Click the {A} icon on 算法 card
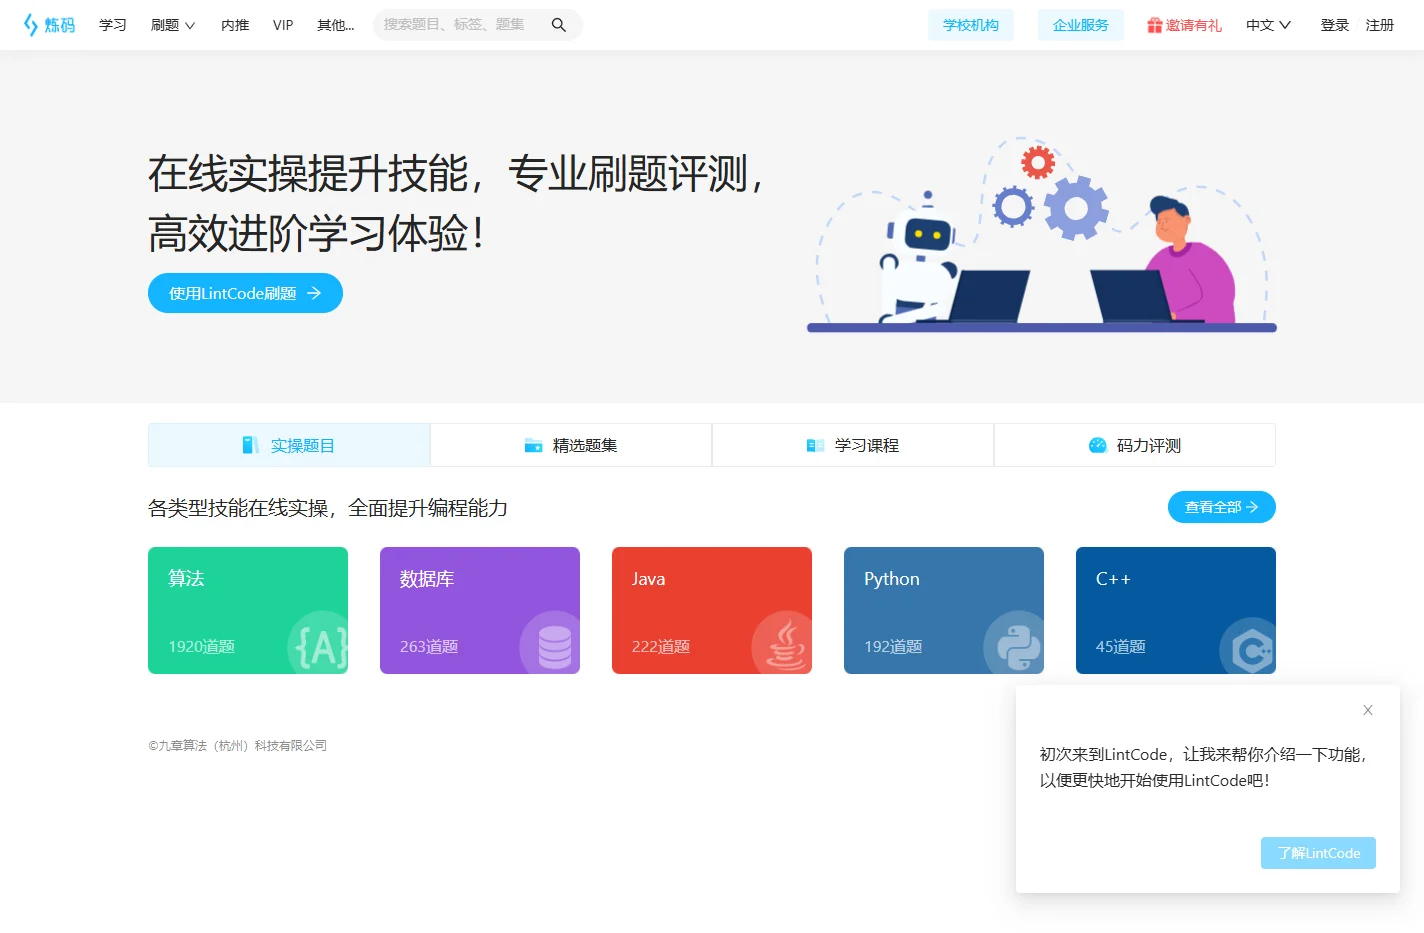 [x=320, y=645]
